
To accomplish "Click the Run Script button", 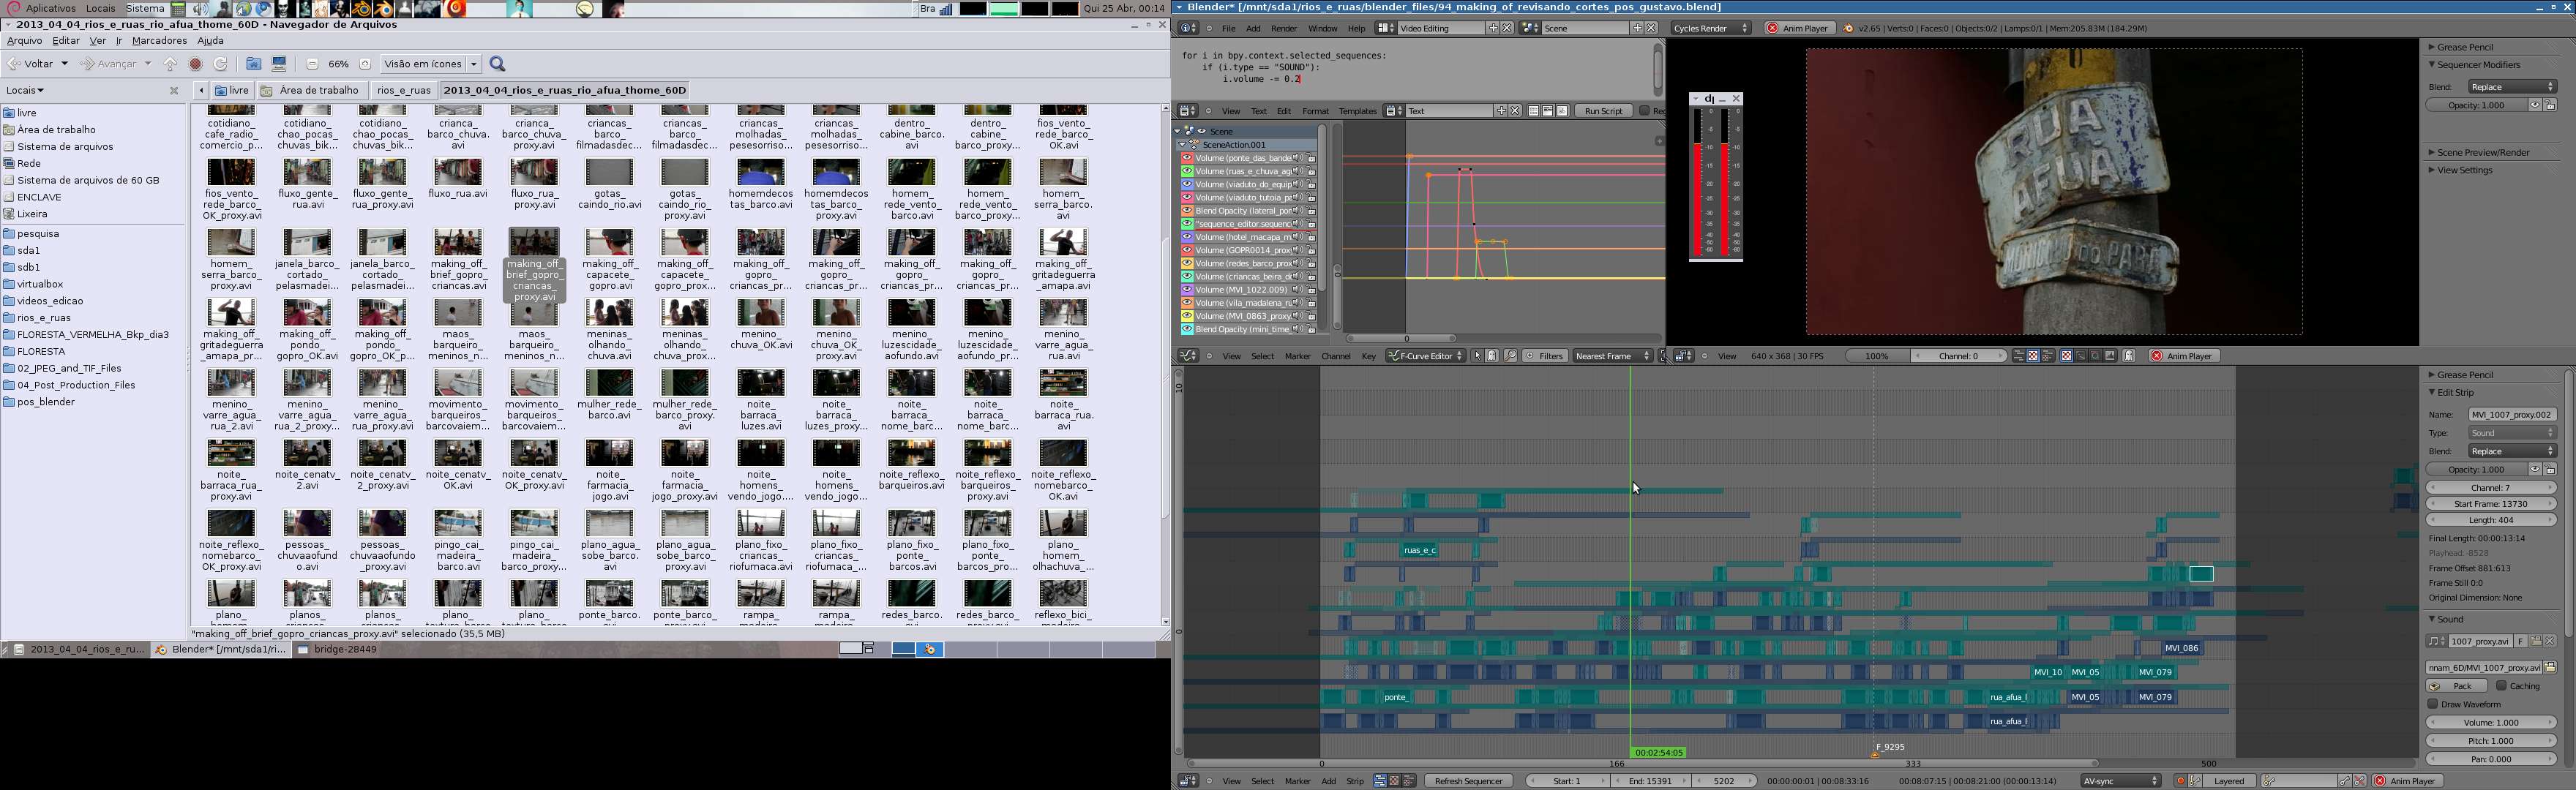I will coord(1603,111).
